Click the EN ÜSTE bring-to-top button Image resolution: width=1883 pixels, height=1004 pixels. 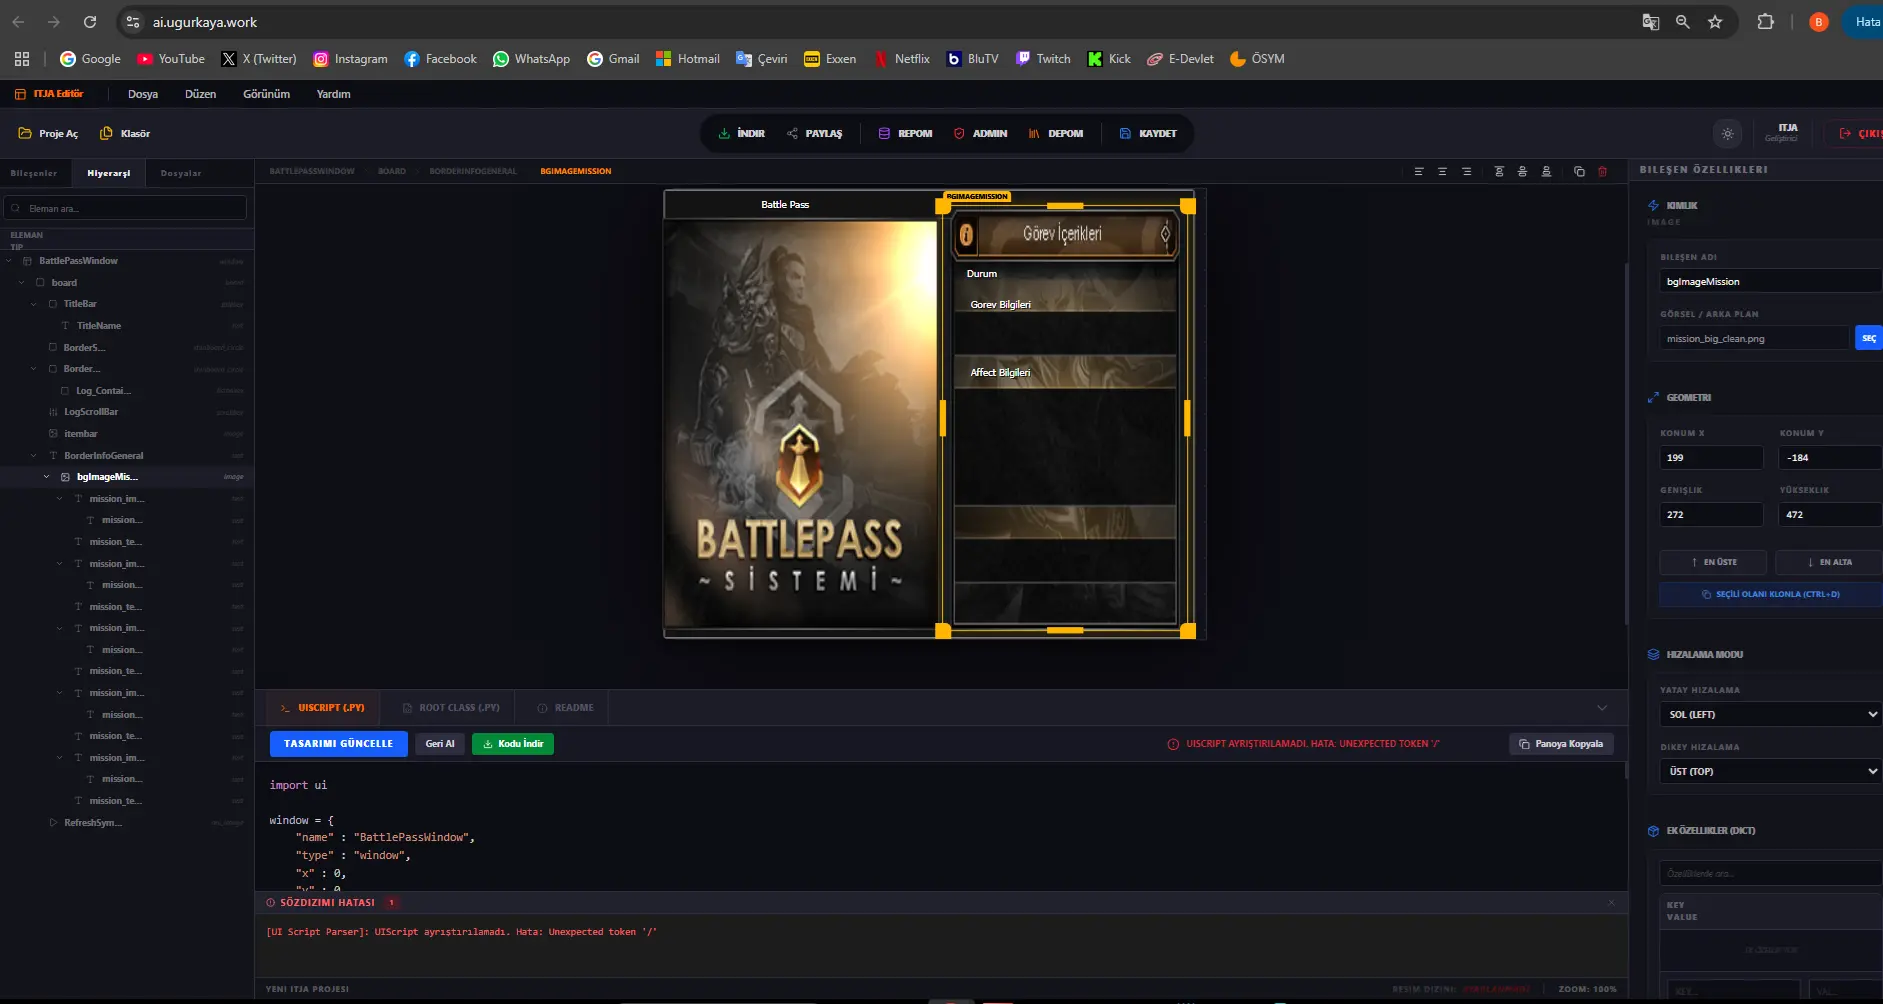pyautogui.click(x=1713, y=562)
